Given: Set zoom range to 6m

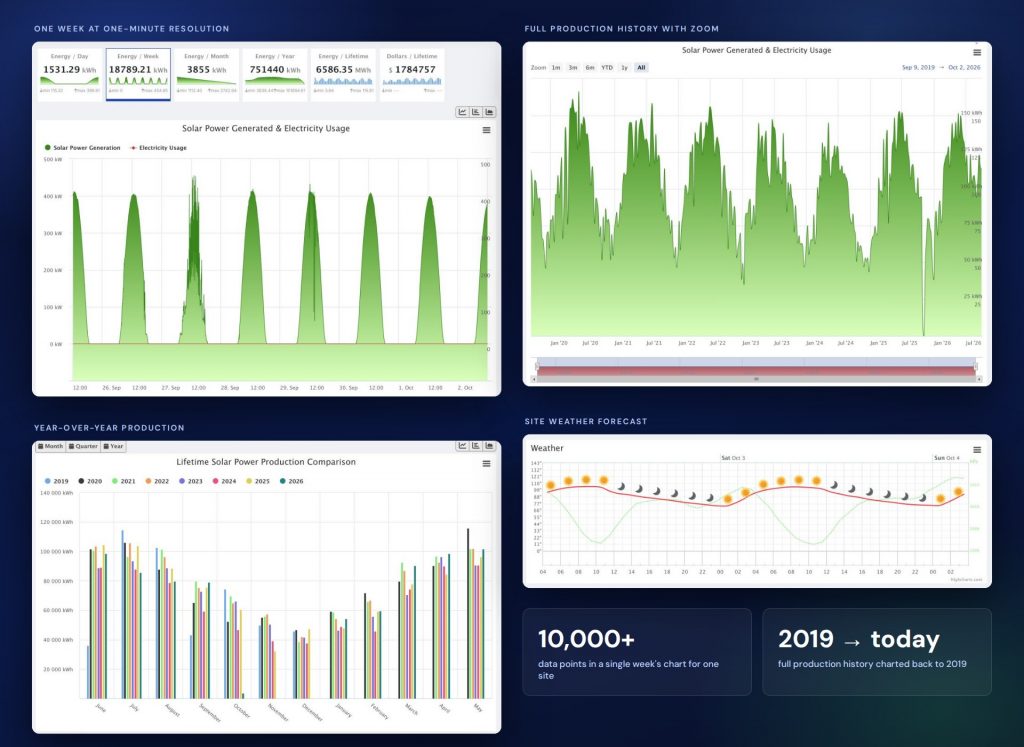Looking at the screenshot, I should (x=590, y=67).
